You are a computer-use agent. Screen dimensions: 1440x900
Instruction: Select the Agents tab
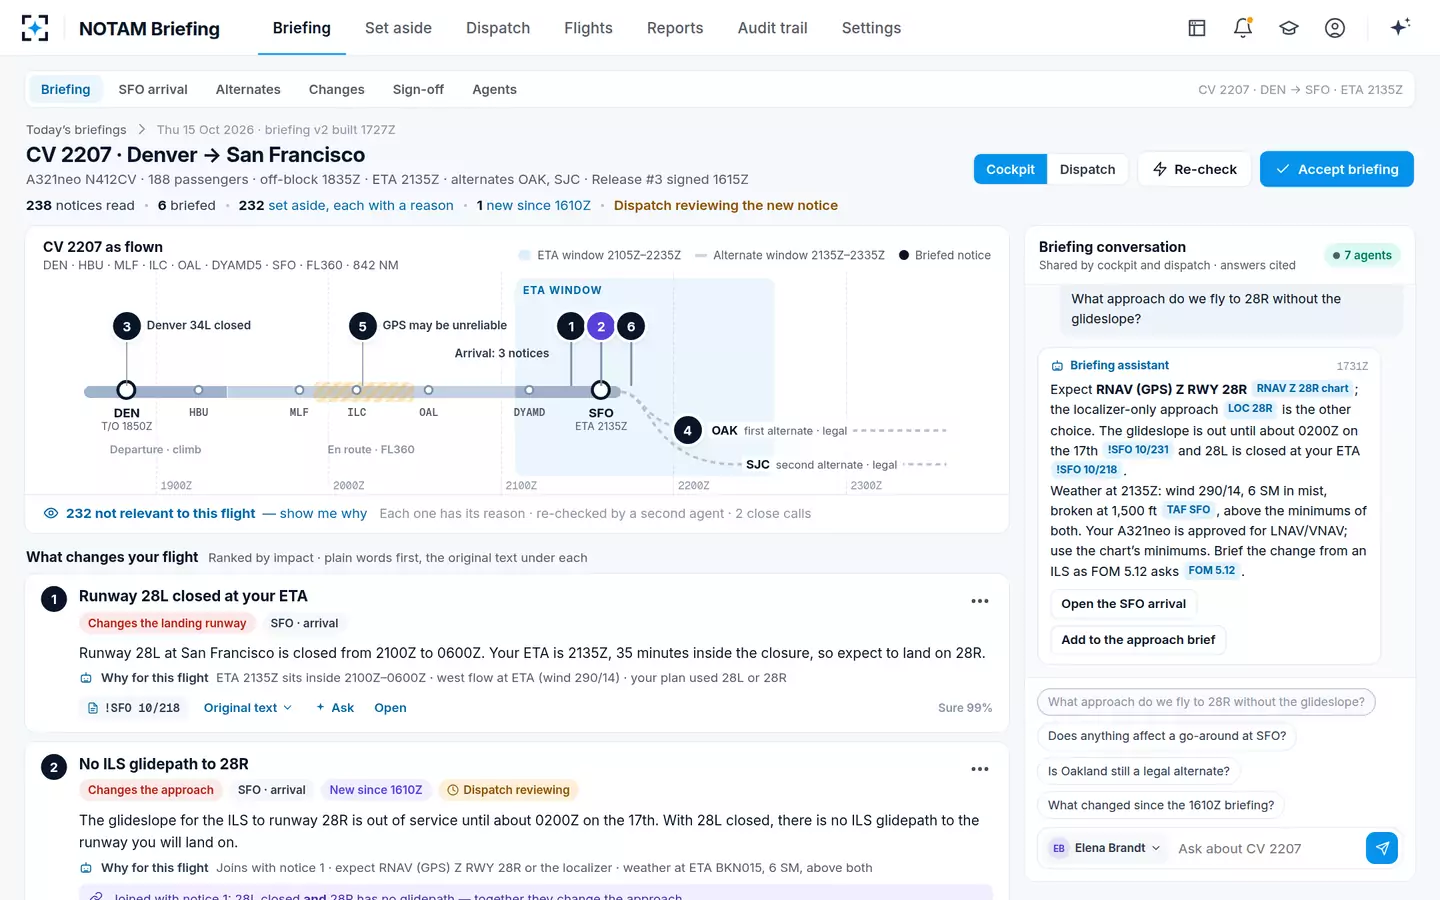tap(494, 89)
